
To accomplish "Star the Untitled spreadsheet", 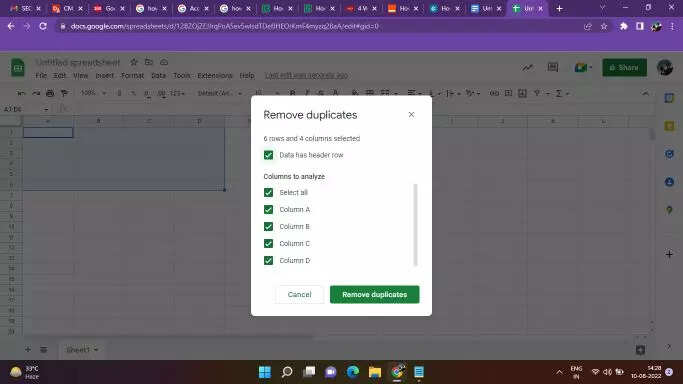I will 134,62.
